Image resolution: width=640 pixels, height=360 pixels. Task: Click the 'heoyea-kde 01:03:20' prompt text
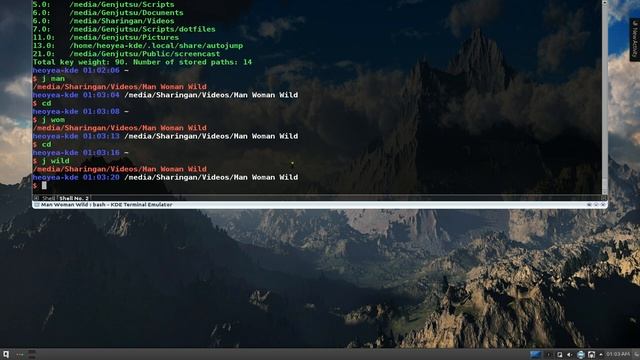pos(76,177)
